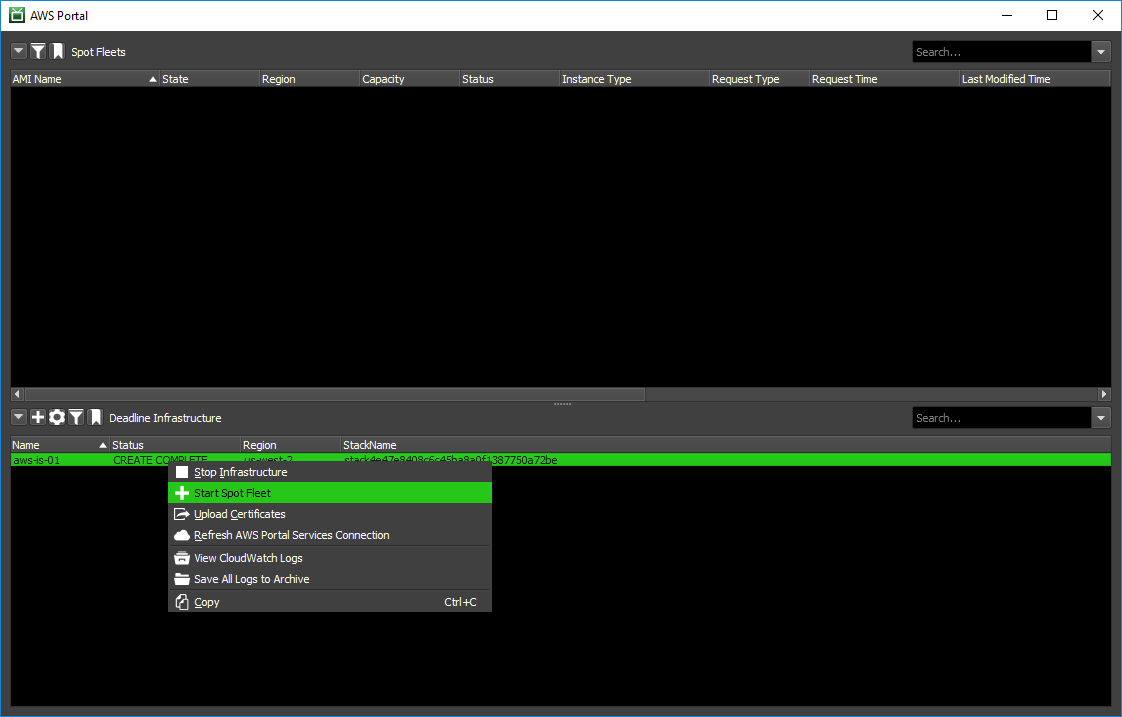
Task: Open View CloudWatch Logs menu entry
Action: pos(330,558)
